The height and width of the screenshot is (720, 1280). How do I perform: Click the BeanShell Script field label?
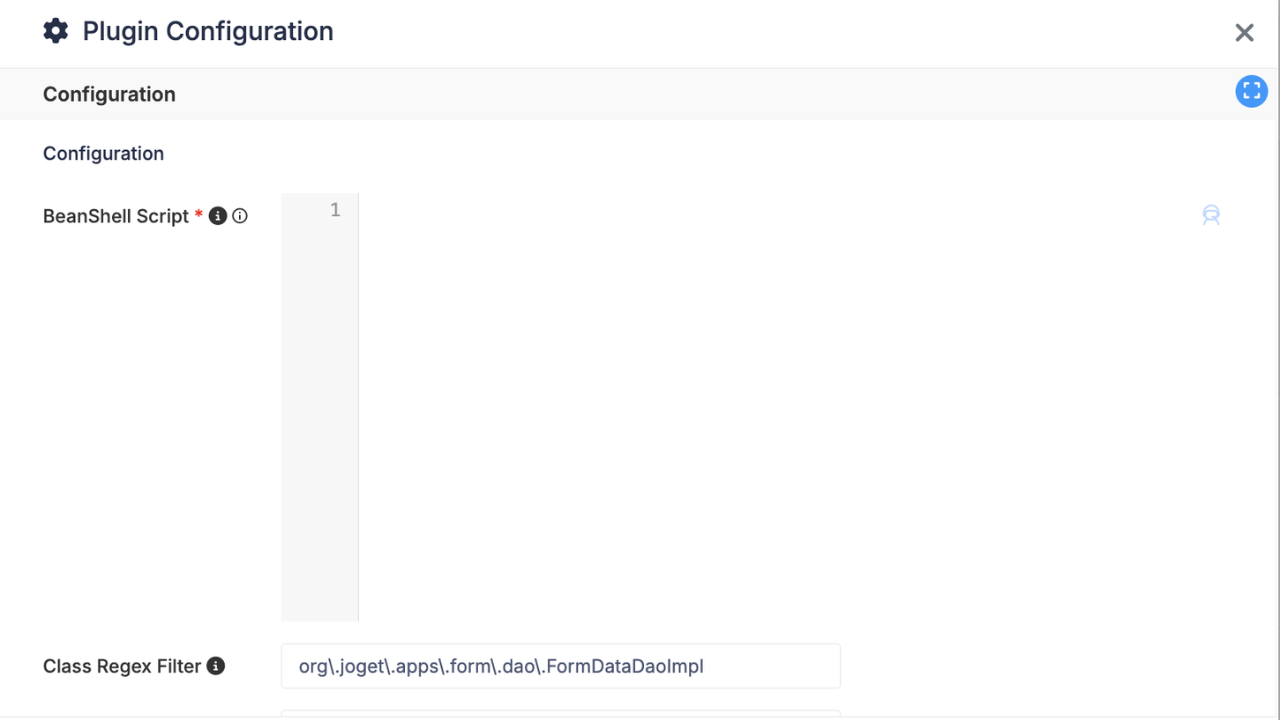[116, 216]
